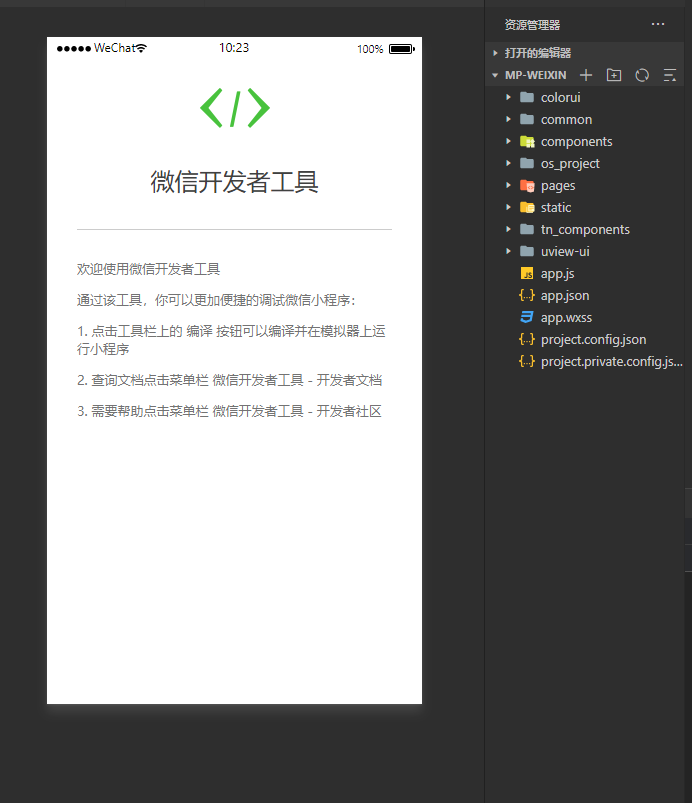Click the common folder icon
This screenshot has height=803, width=692.
[x=527, y=119]
